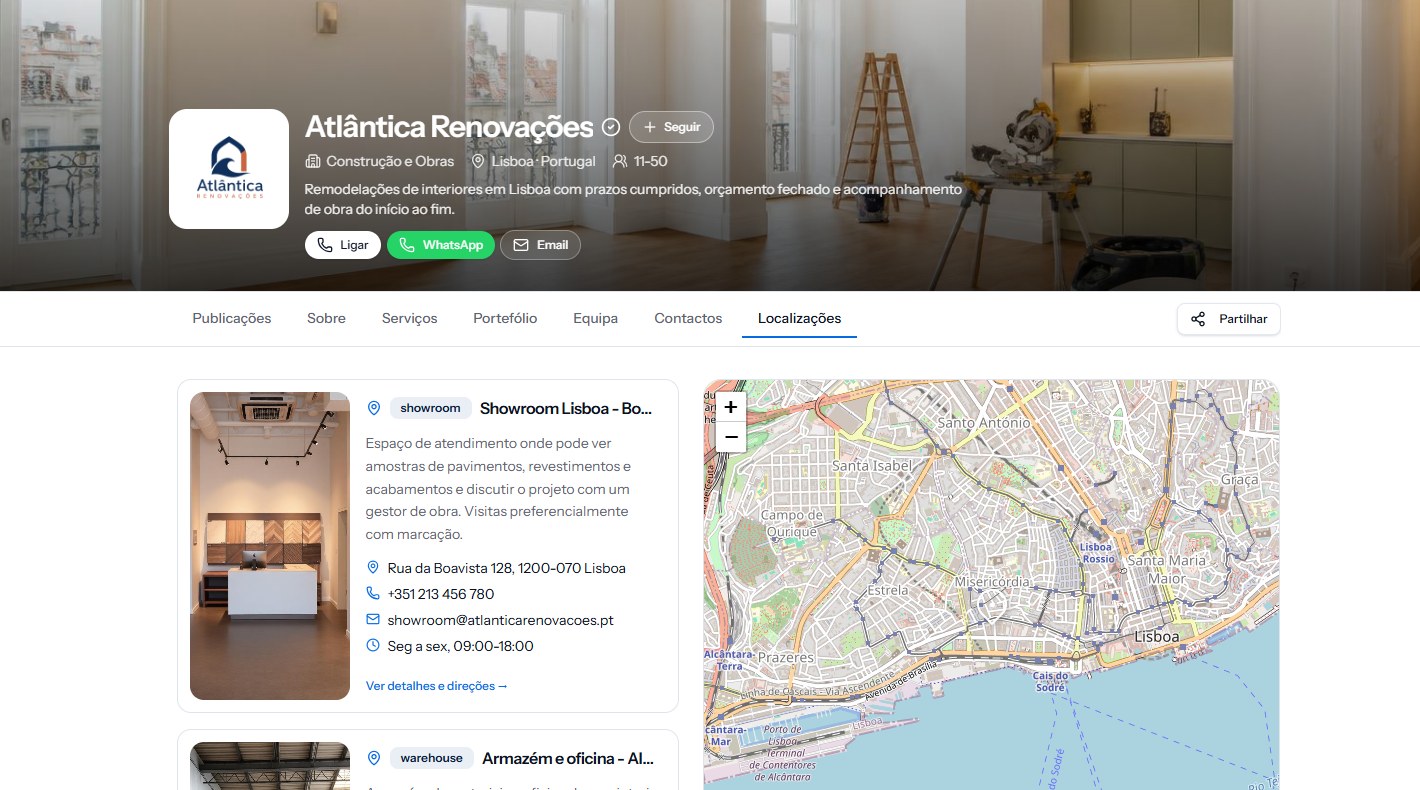Open the Publicações tab
This screenshot has height=790, width=1420.
point(232,318)
